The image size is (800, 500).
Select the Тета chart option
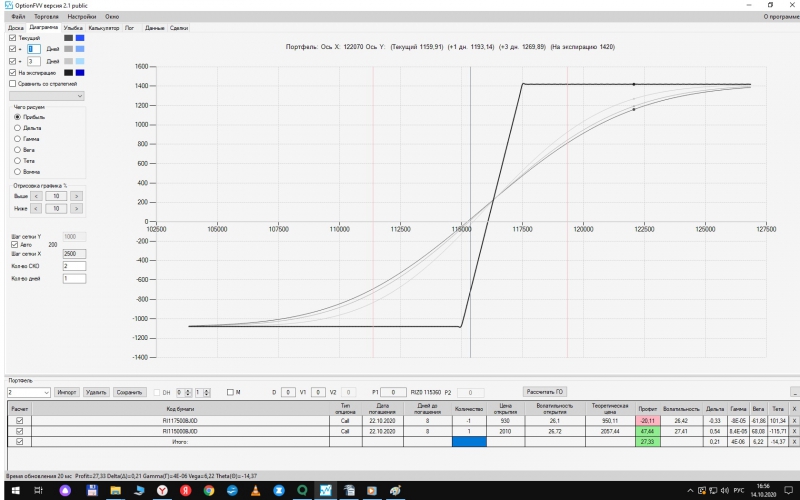(x=17, y=161)
